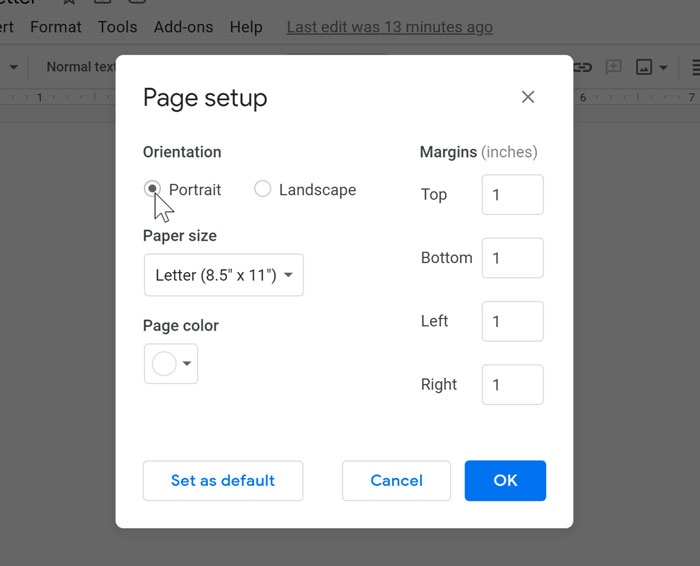Open the Page color picker

point(171,364)
